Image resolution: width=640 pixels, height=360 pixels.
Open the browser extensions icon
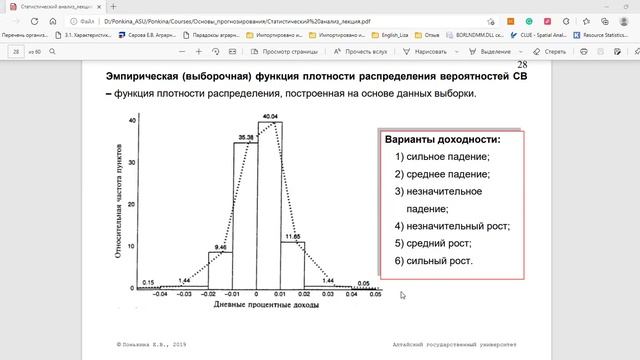tap(566, 21)
